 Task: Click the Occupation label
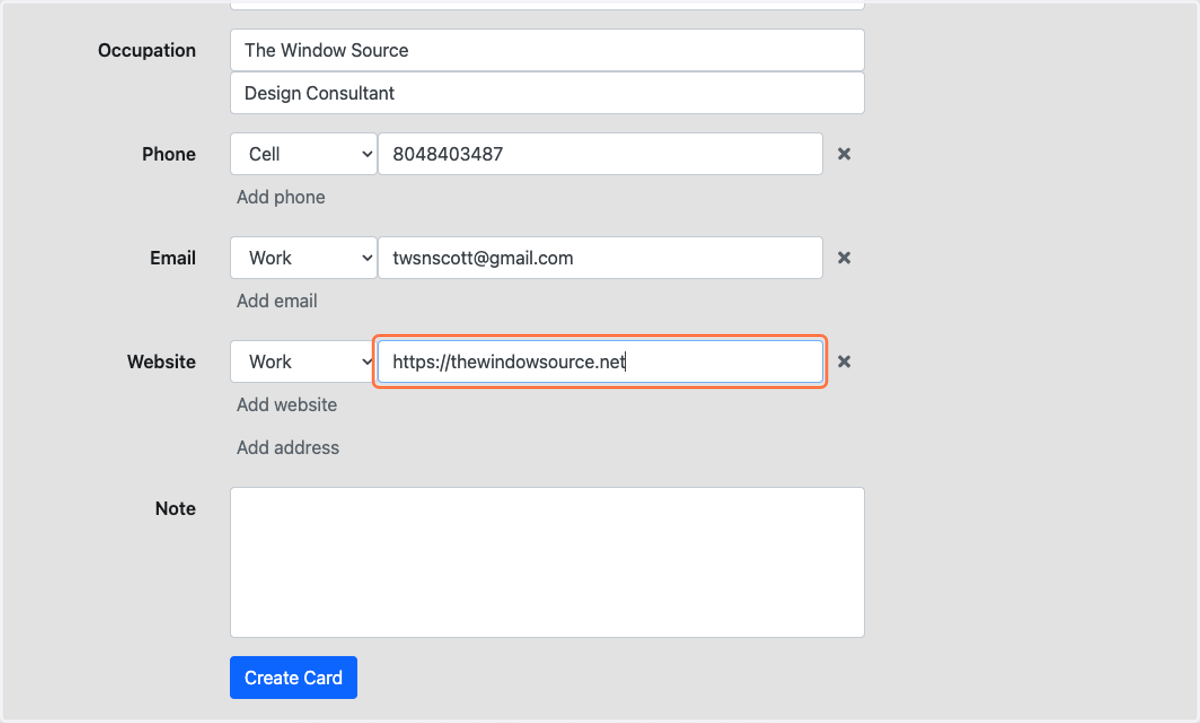[147, 50]
